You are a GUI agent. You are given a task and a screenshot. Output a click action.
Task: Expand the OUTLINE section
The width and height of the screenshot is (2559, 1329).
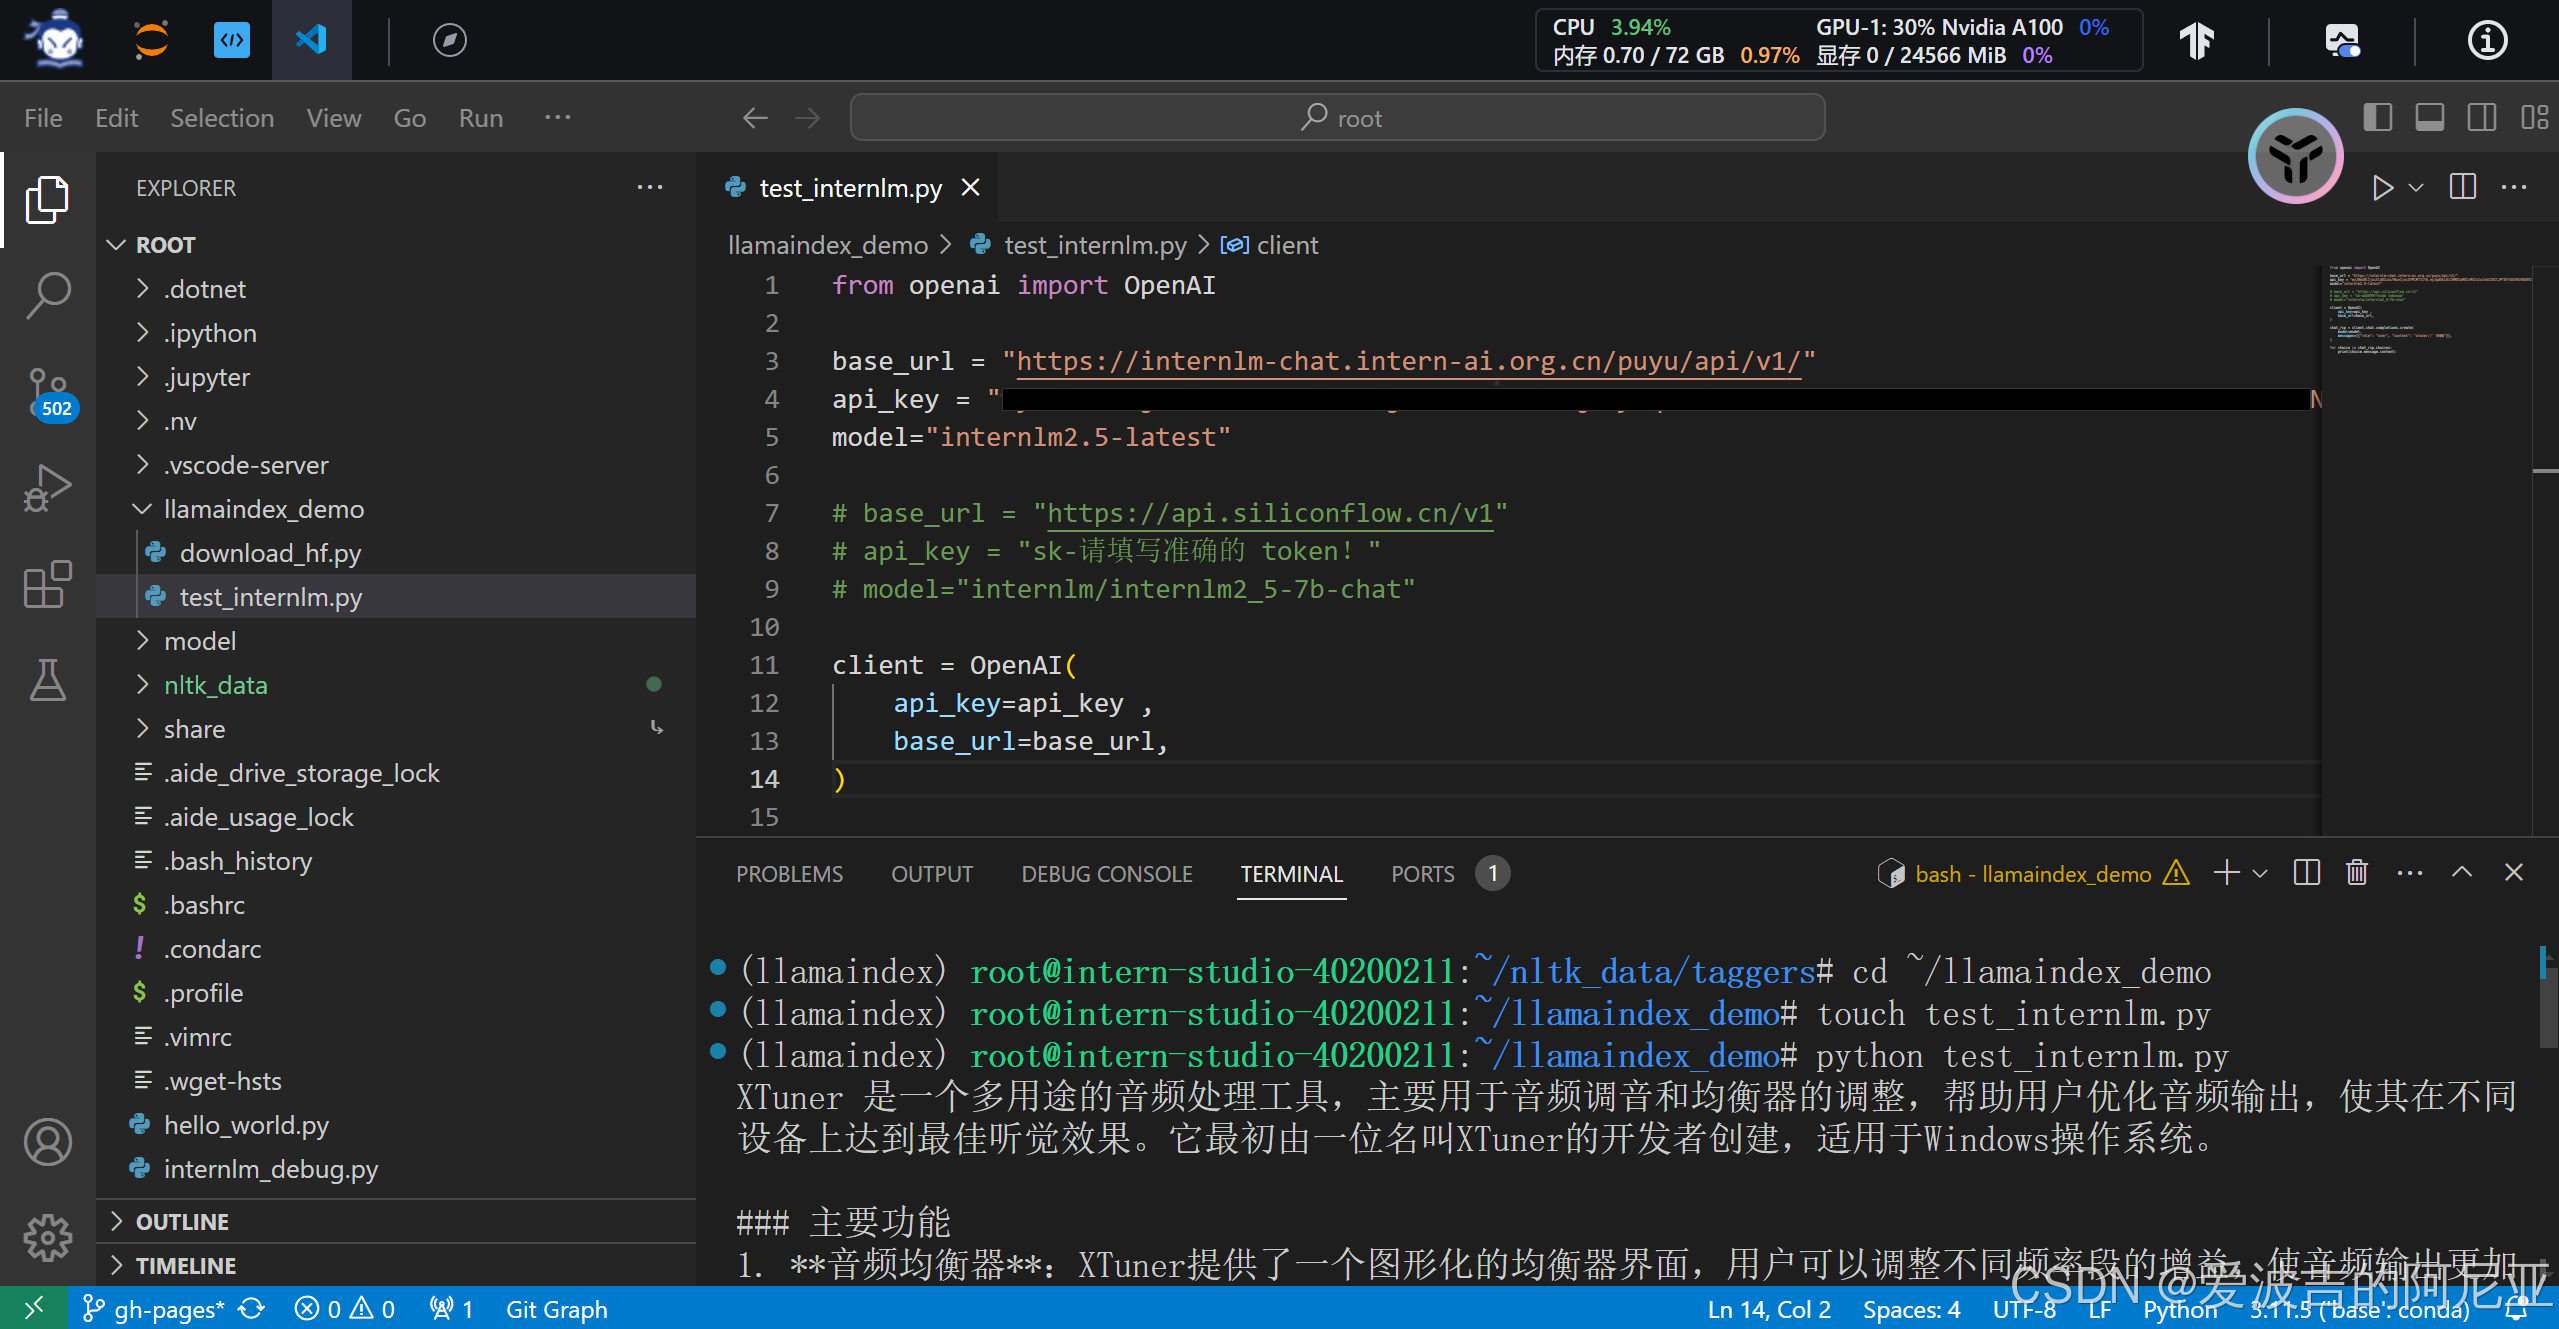(182, 1221)
